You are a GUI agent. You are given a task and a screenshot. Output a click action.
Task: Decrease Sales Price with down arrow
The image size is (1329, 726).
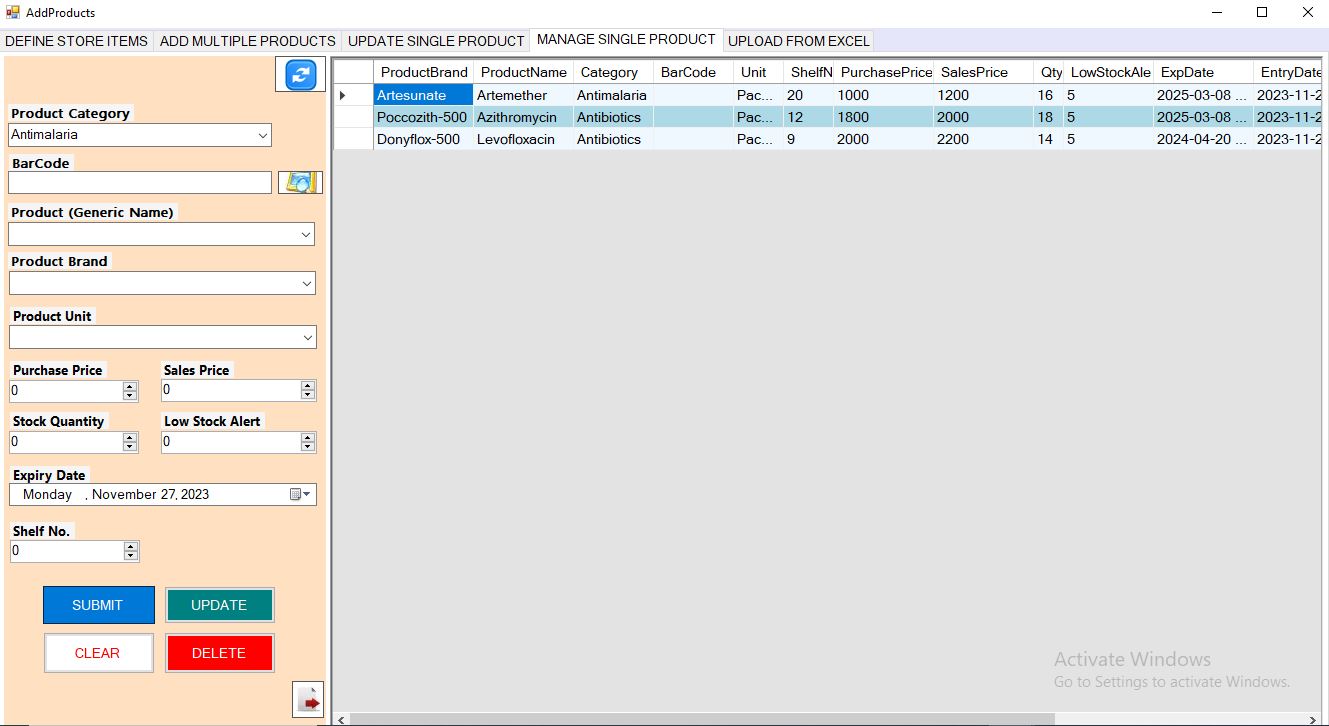pyautogui.click(x=308, y=396)
